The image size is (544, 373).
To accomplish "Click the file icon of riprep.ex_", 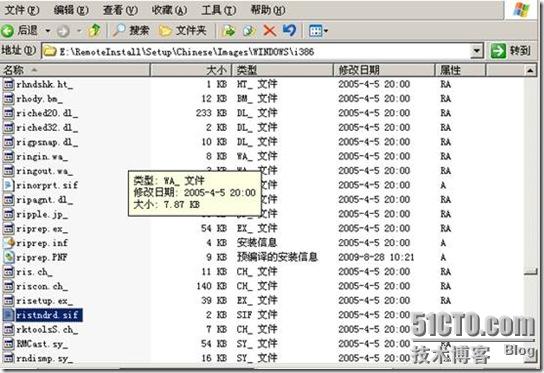I will (x=8, y=229).
